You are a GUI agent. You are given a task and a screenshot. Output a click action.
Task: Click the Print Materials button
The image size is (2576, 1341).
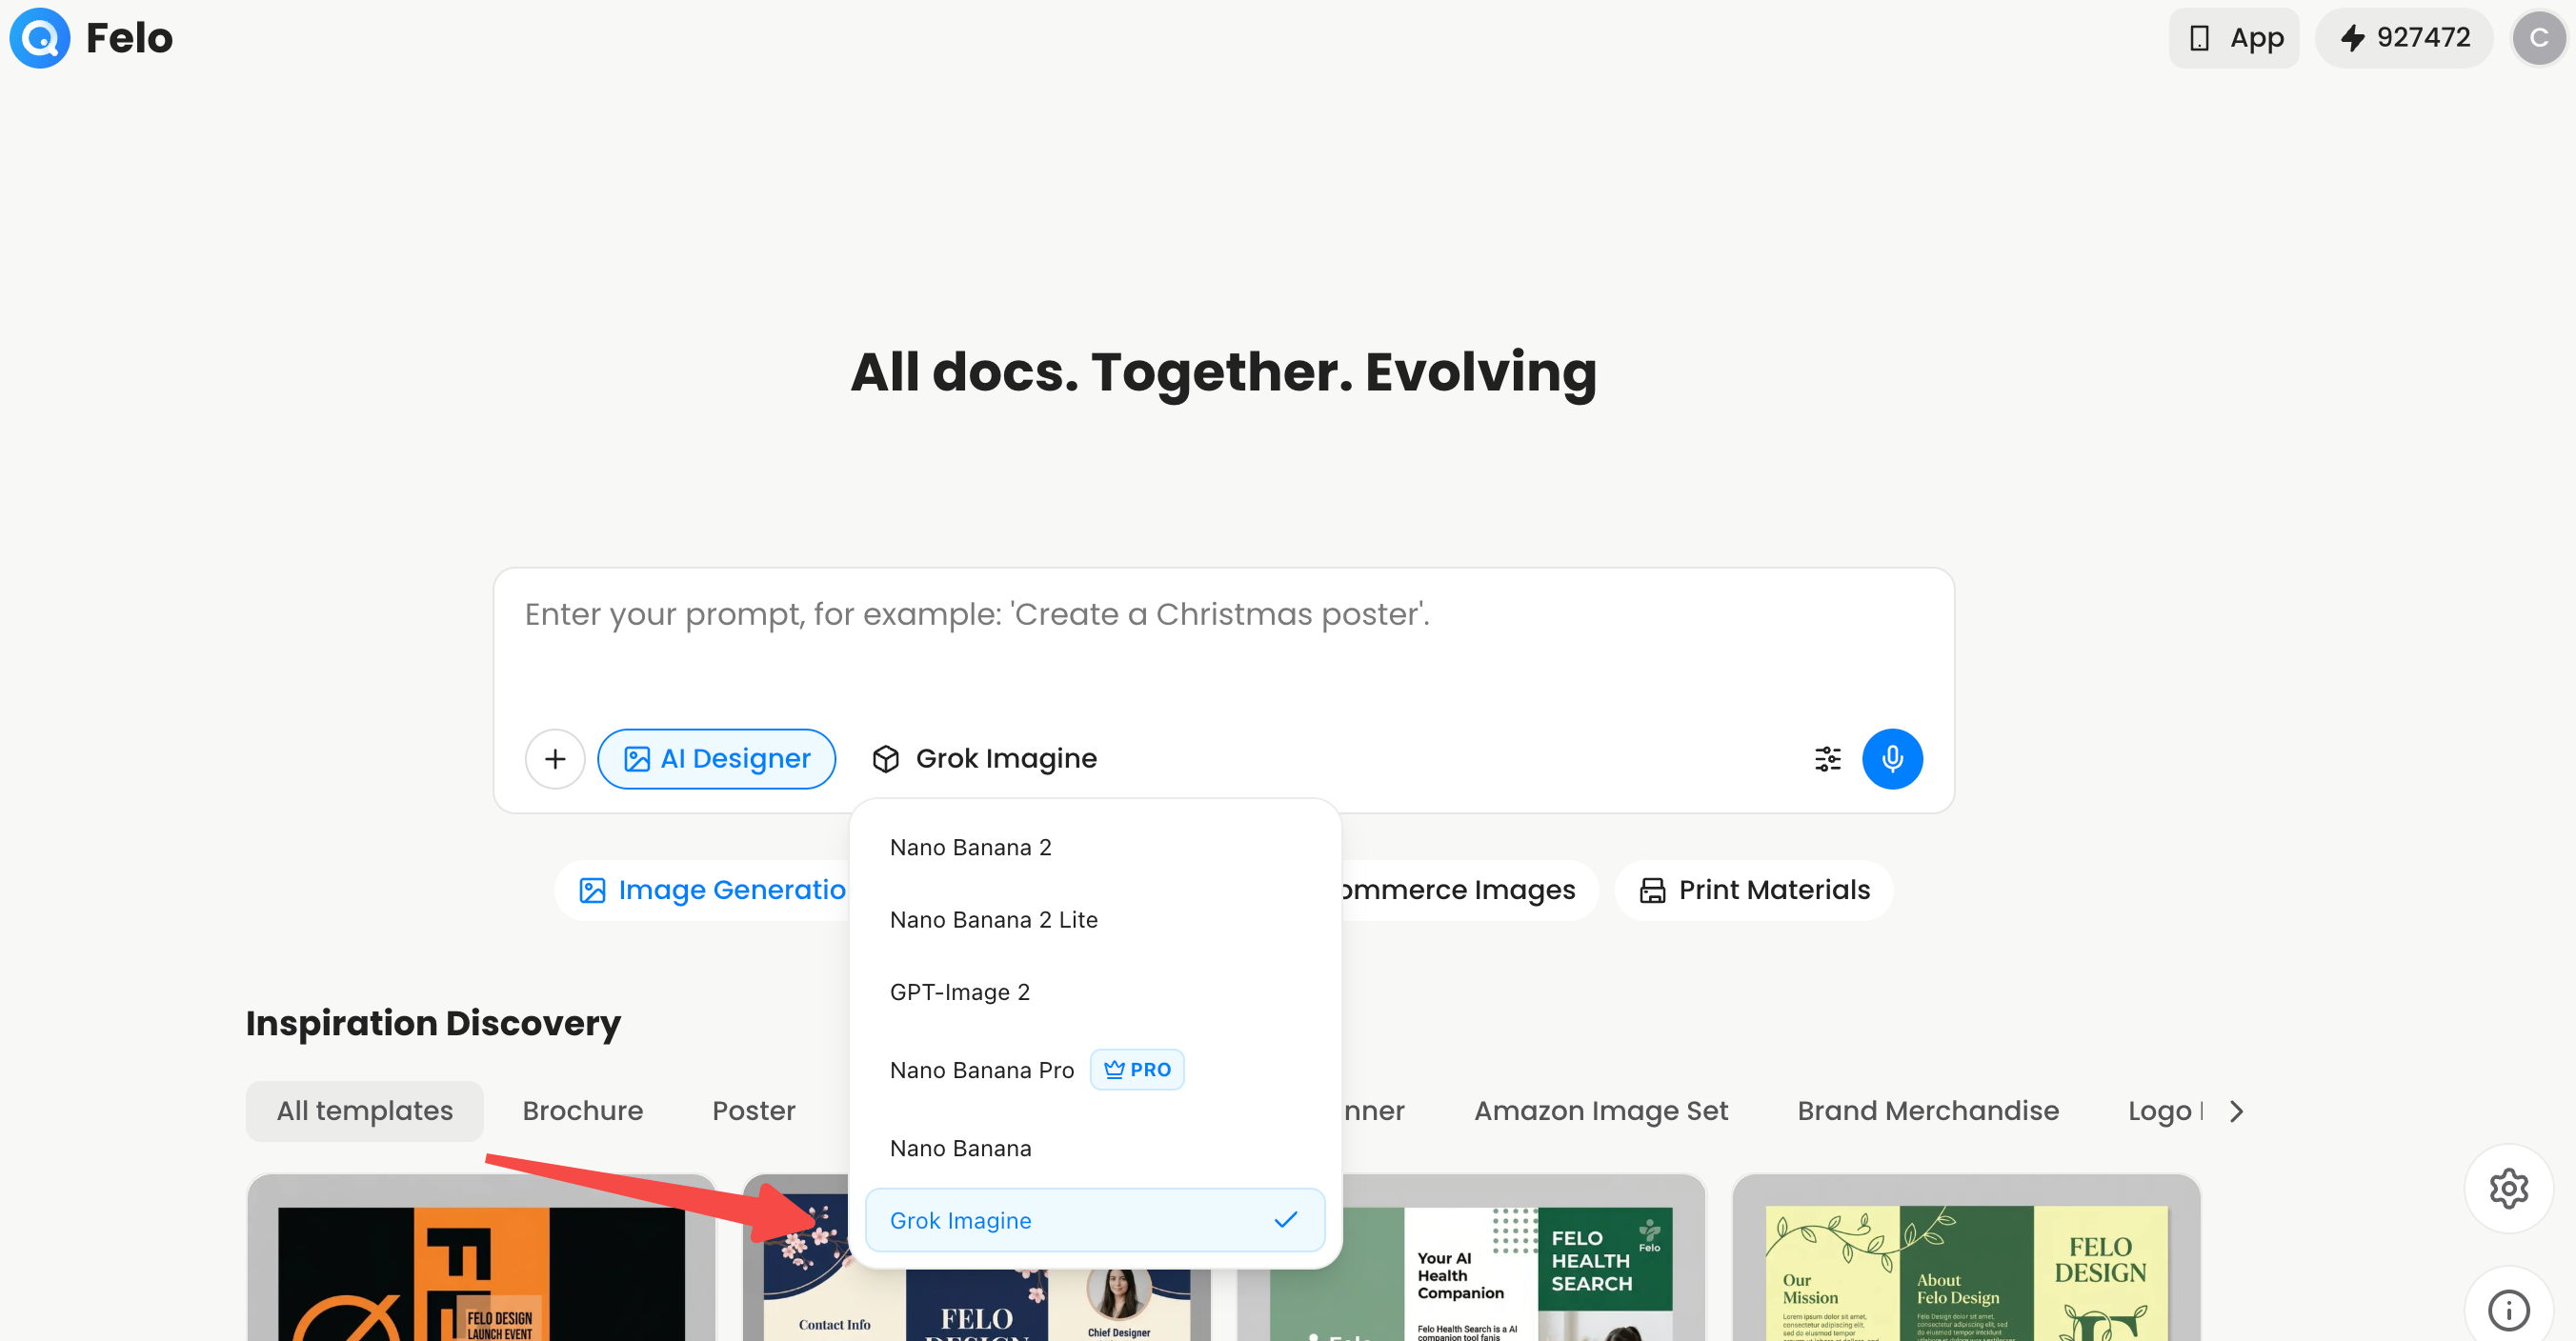coord(1754,890)
